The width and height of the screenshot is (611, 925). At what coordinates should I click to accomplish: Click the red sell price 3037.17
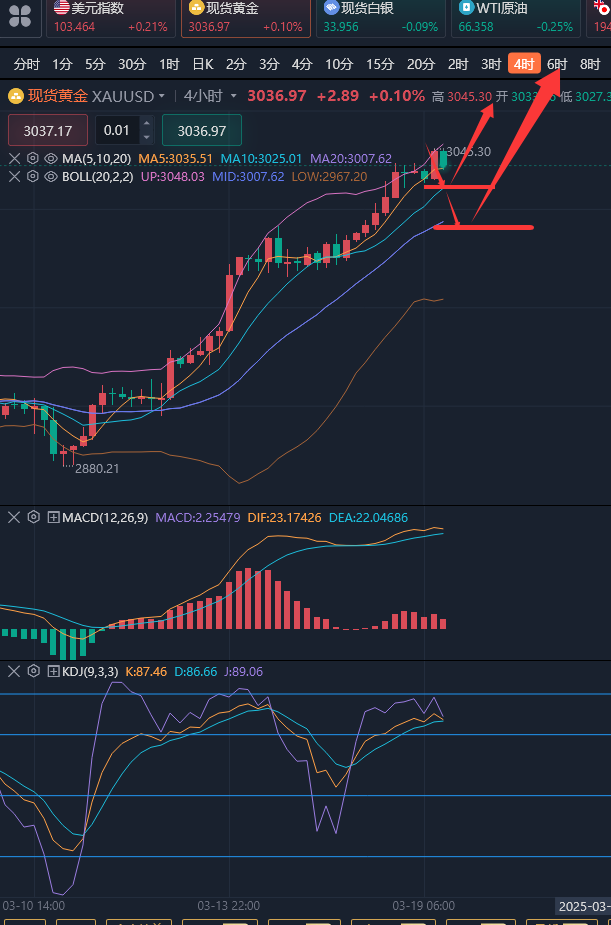[48, 130]
